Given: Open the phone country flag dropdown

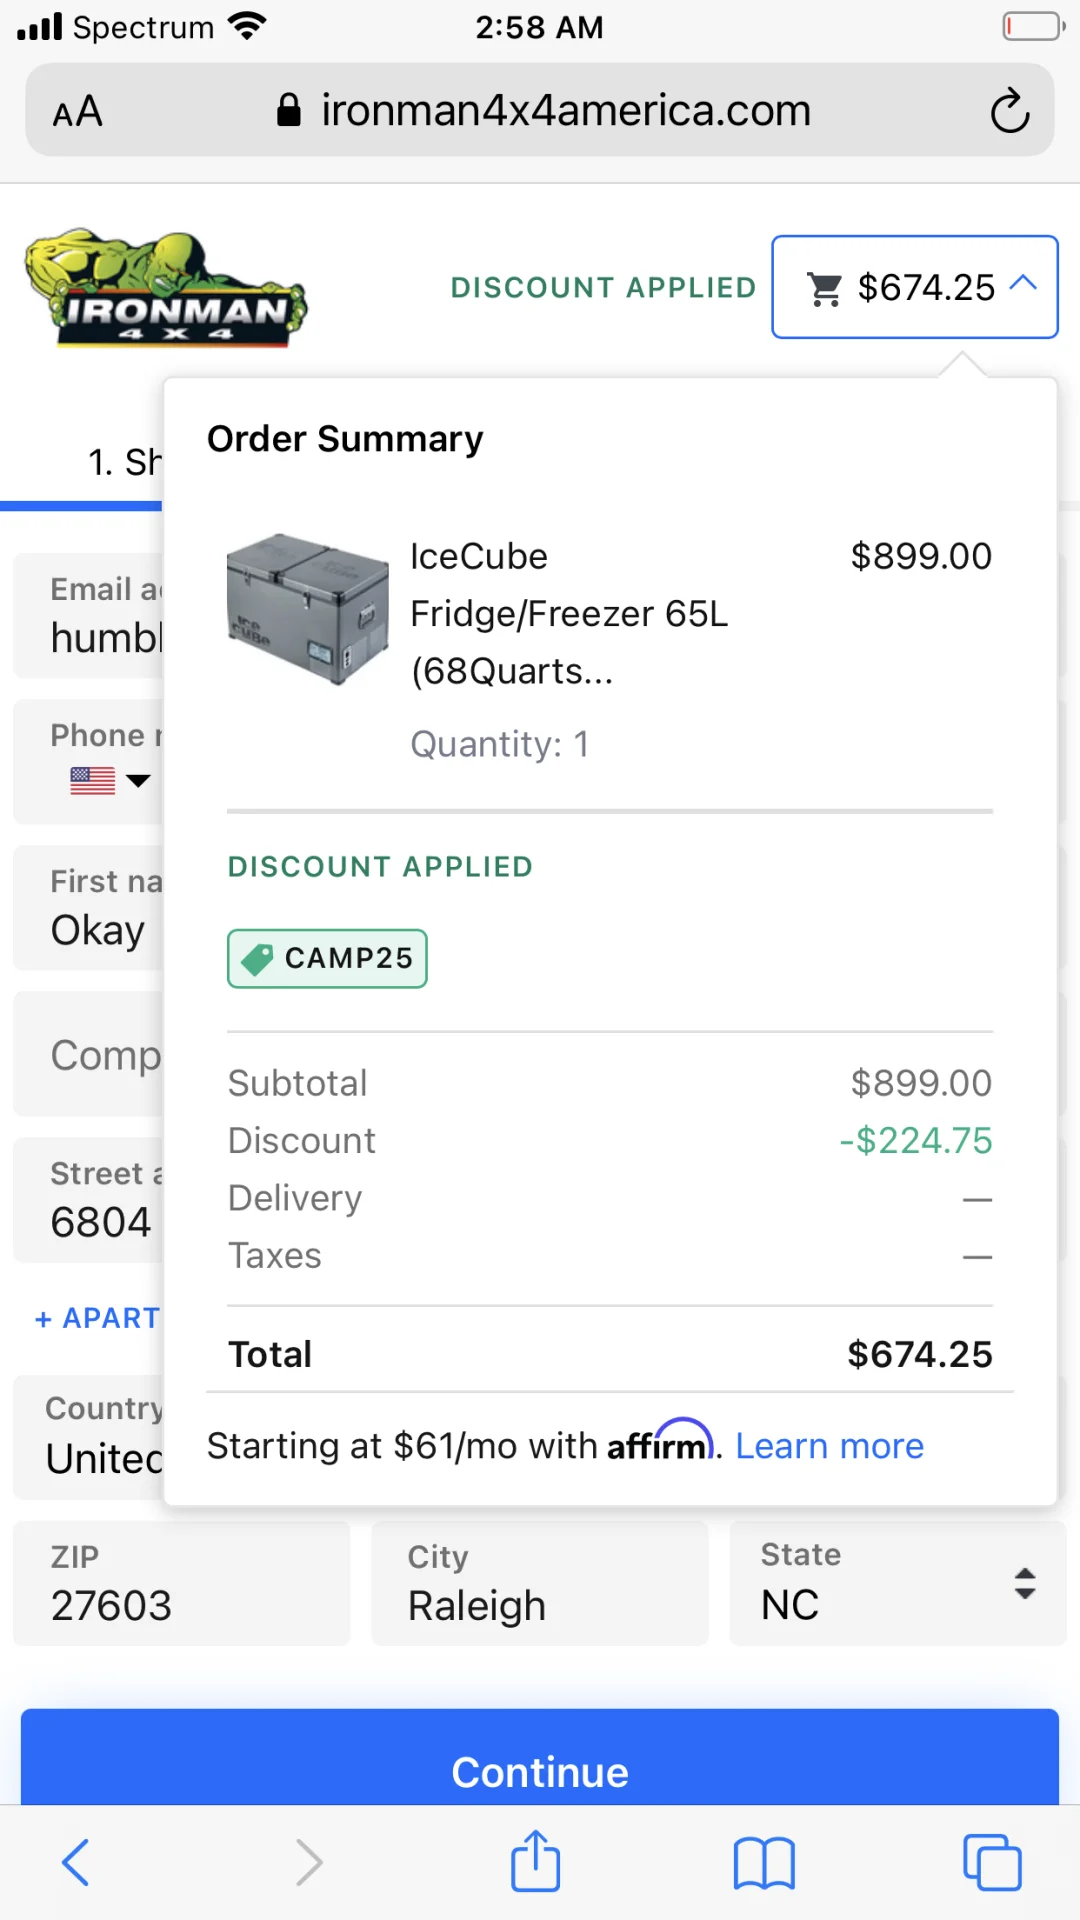Looking at the screenshot, I should (x=109, y=780).
